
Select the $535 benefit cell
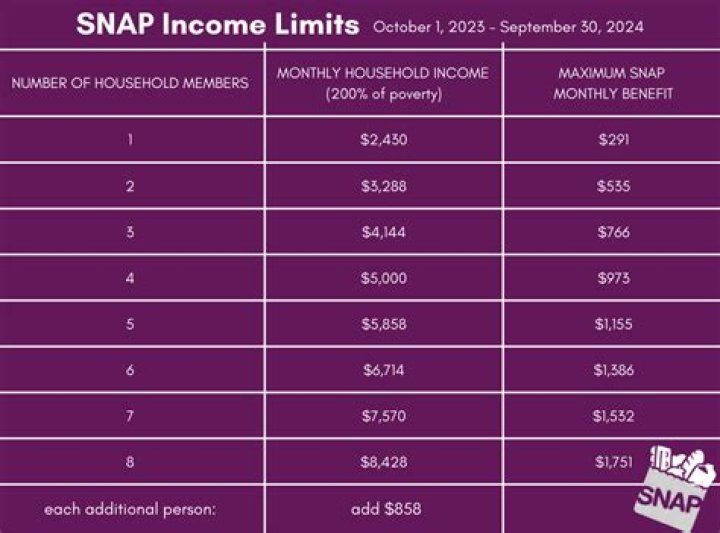point(612,187)
